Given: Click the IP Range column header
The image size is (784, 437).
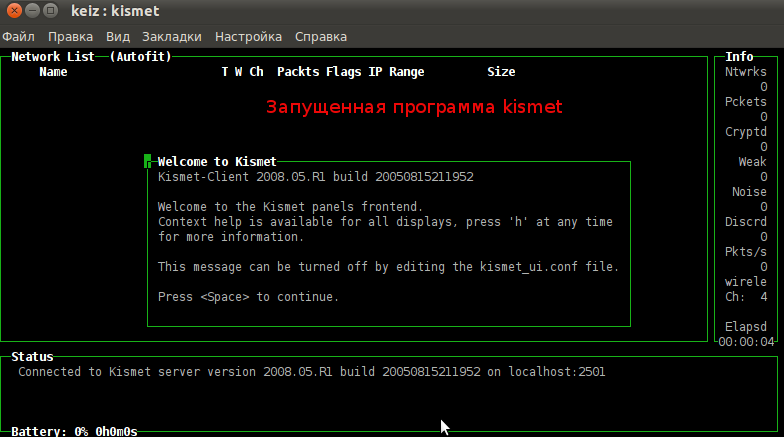Looking at the screenshot, I should pyautogui.click(x=396, y=72).
